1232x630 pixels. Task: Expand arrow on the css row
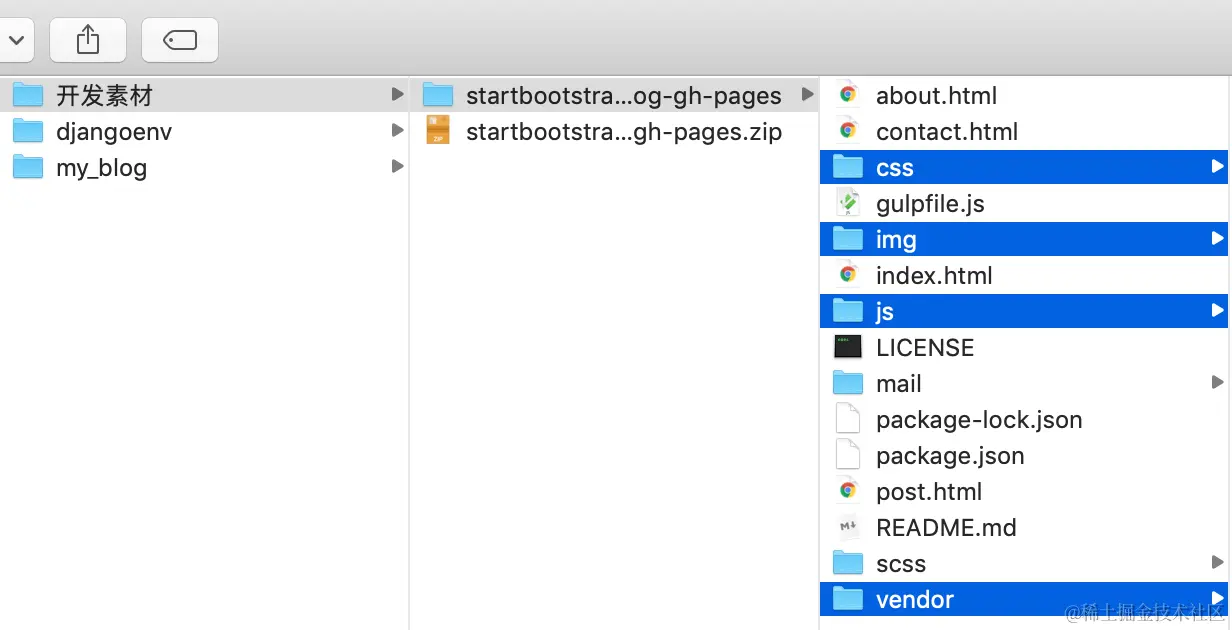tap(1217, 167)
